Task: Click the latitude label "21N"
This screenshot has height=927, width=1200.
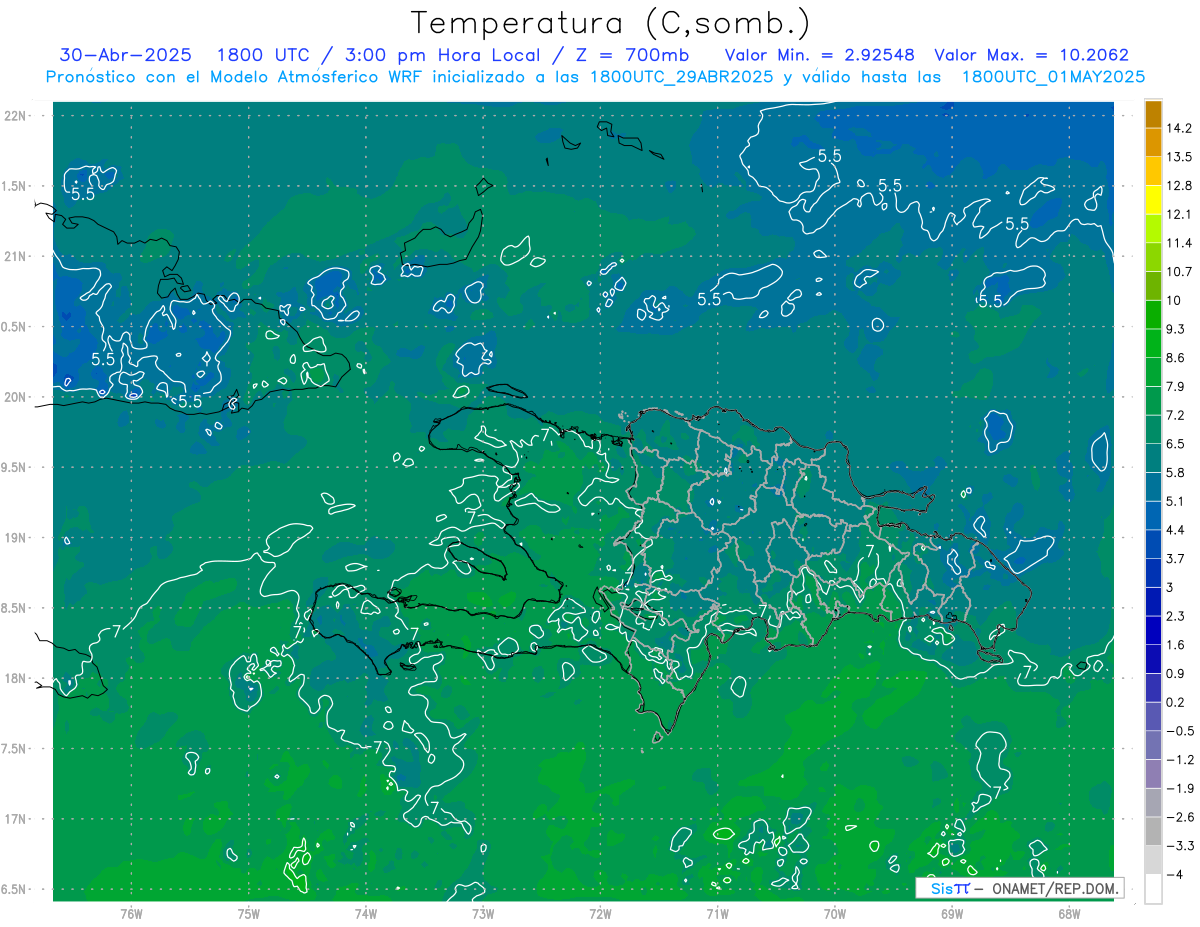Action: point(17,256)
